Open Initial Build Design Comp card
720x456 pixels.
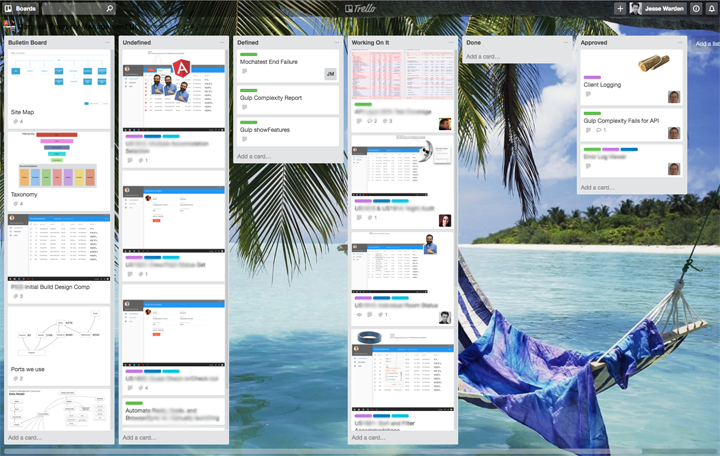pyautogui.click(x=59, y=259)
